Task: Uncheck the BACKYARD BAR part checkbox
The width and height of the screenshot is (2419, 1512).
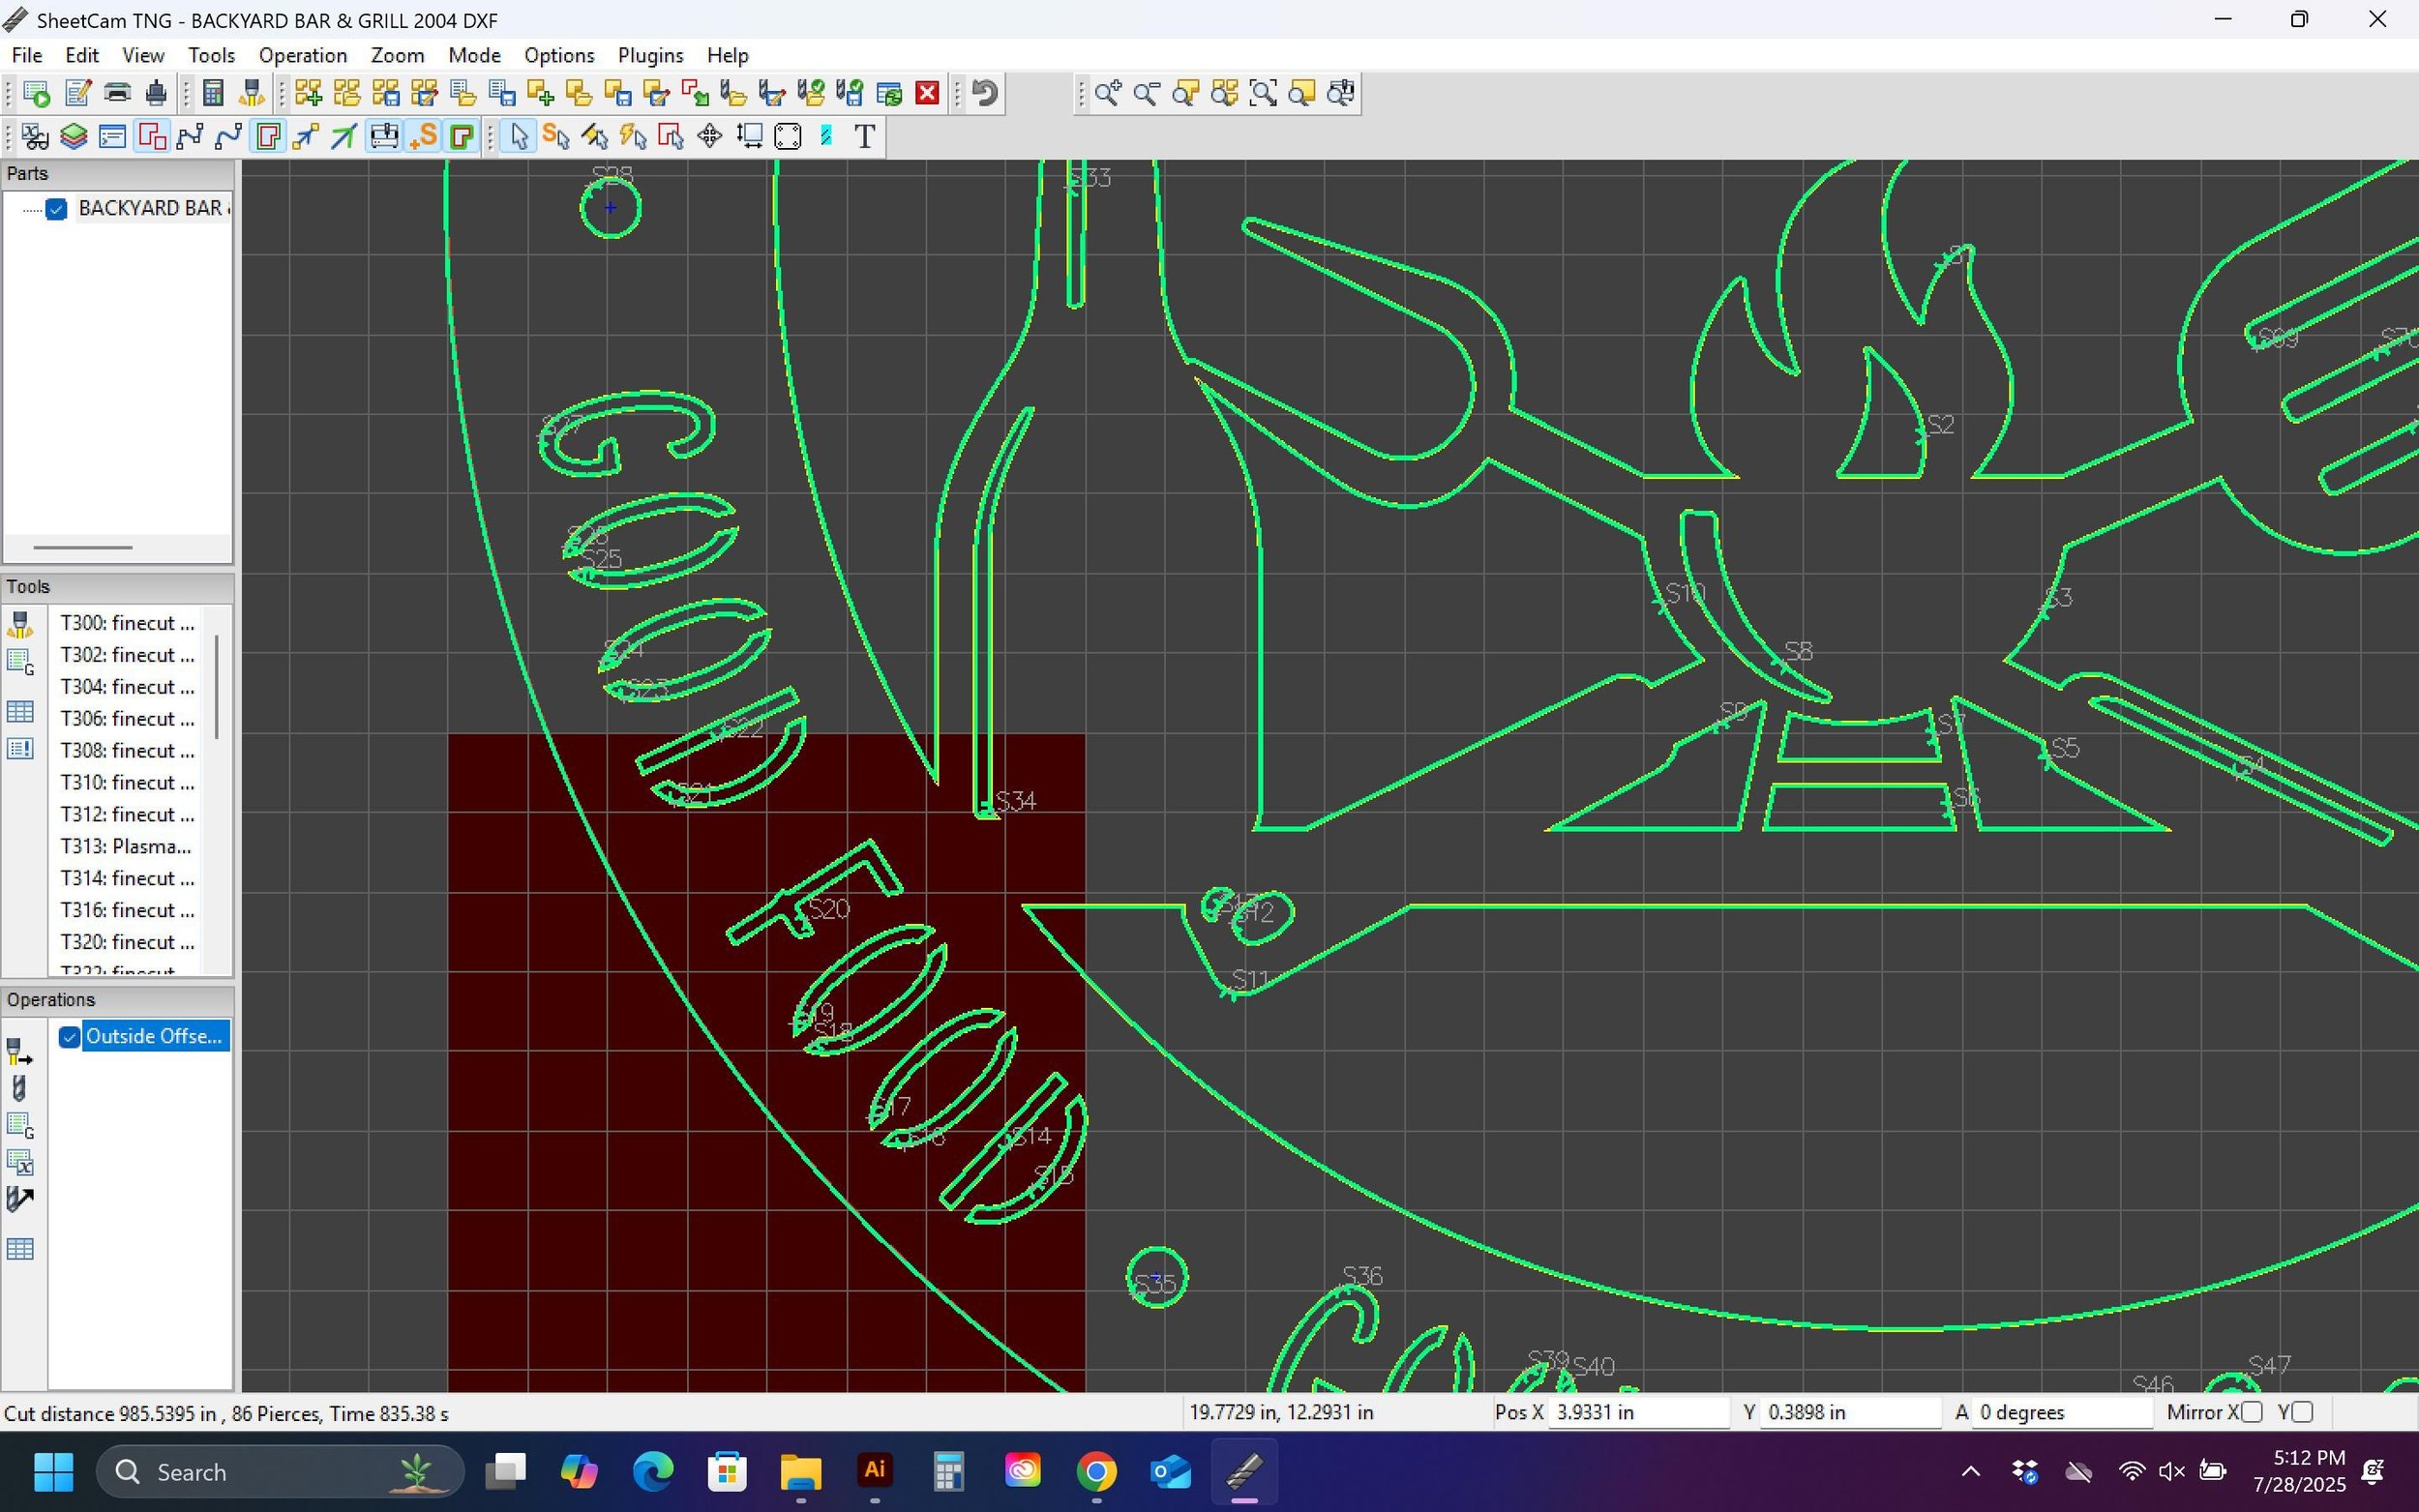Action: coord(56,208)
